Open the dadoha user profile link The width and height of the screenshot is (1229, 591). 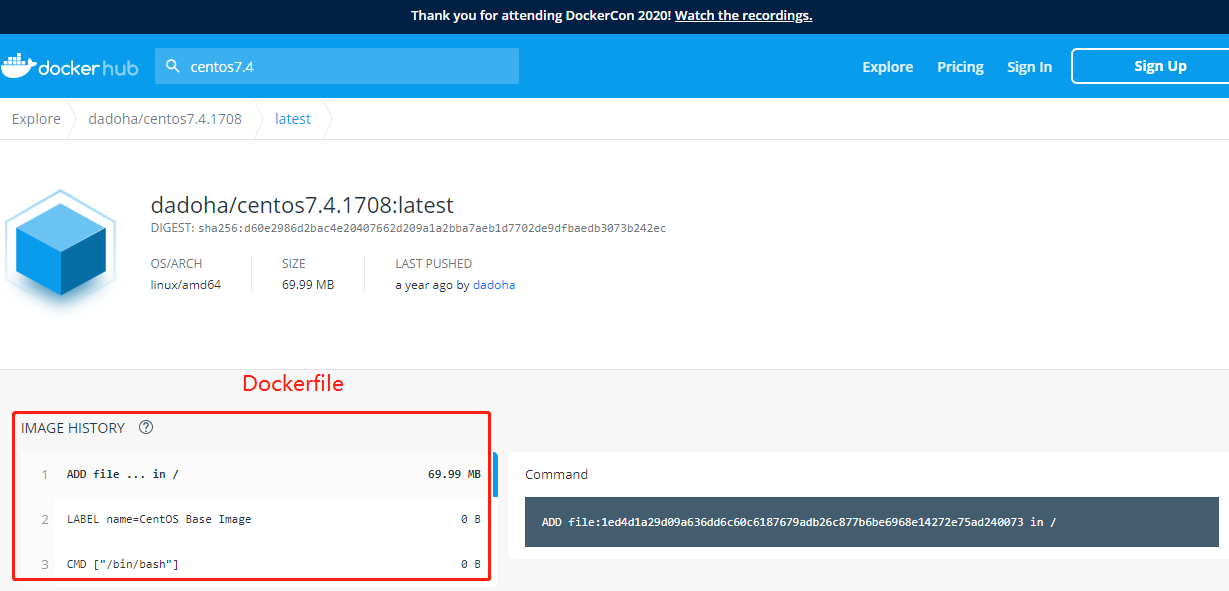[494, 285]
